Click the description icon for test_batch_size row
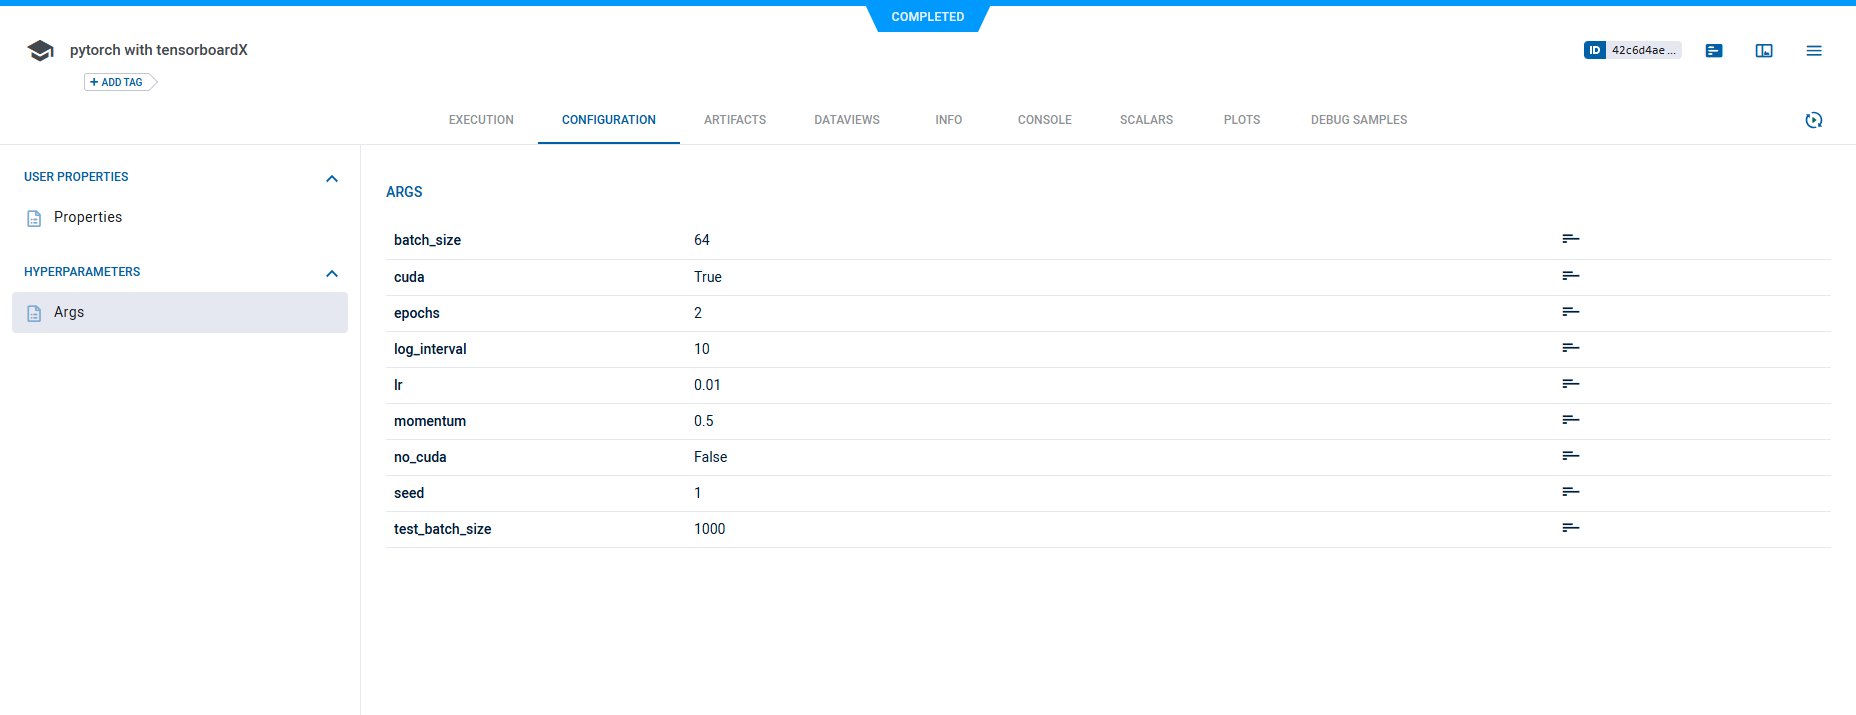 pyautogui.click(x=1571, y=528)
